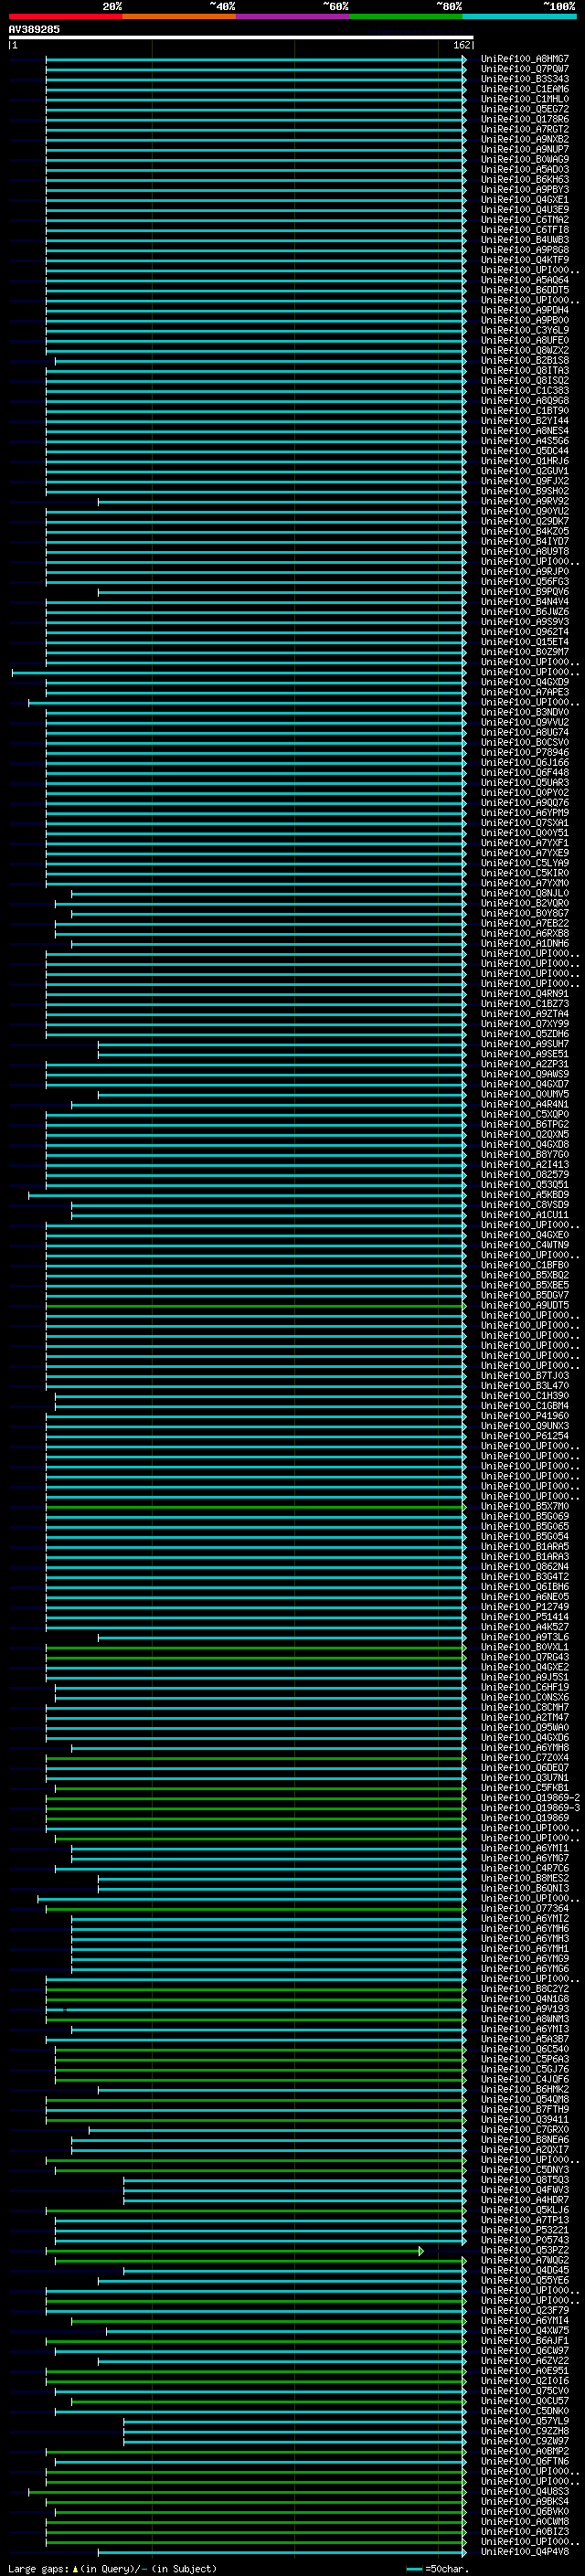Click the UniRef100_P41960 label
This screenshot has width=585, height=2576.
(x=525, y=1416)
